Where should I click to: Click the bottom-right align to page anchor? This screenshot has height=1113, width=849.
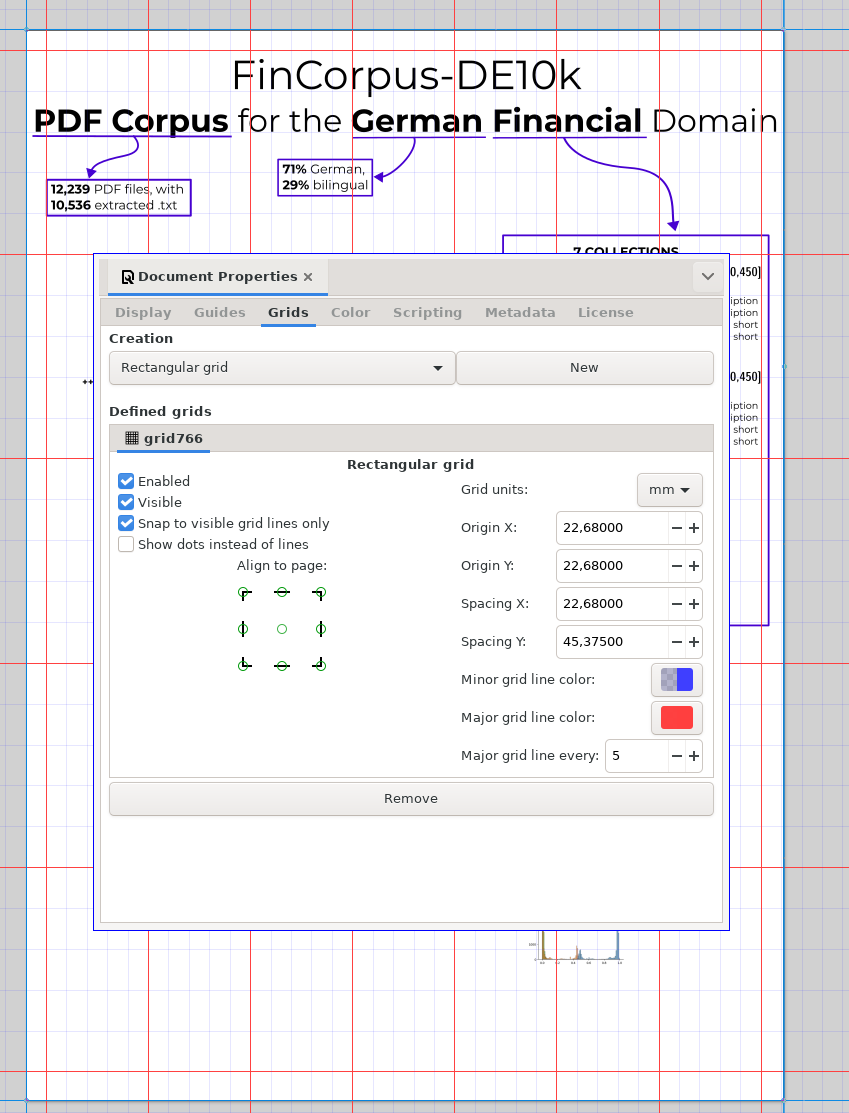320,665
